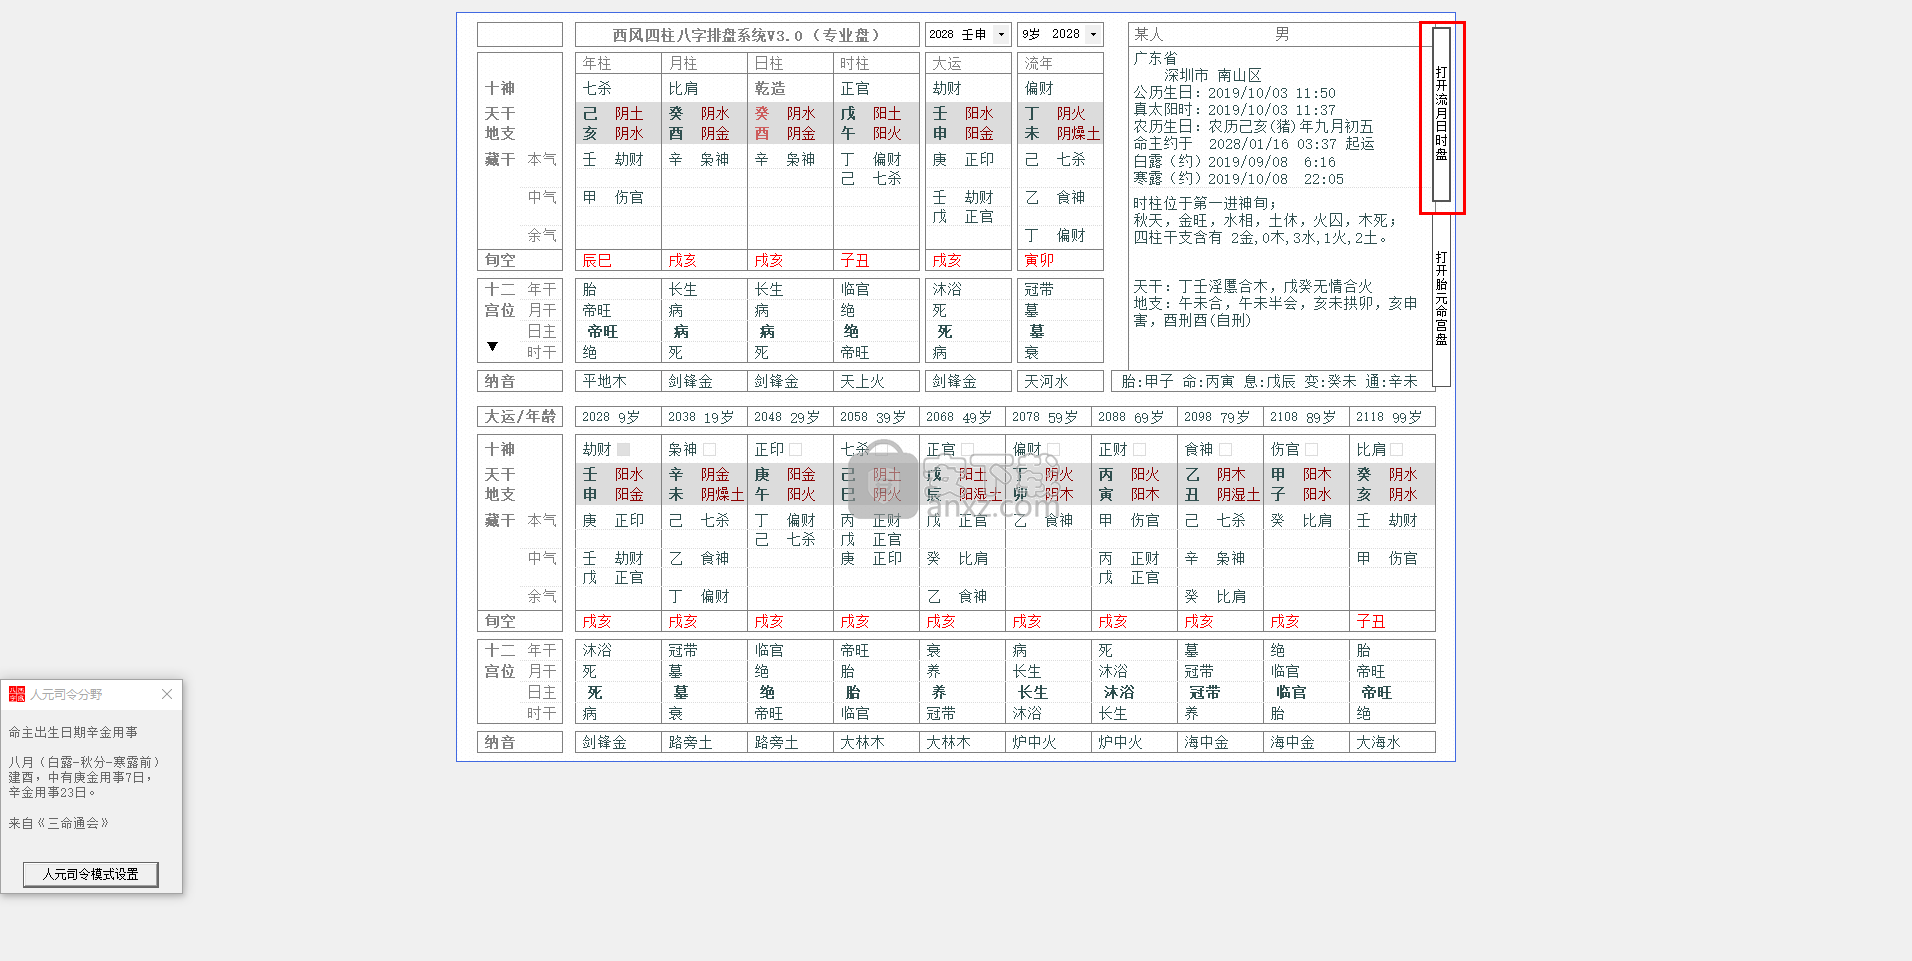Click the 人元司令模式设置 button
This screenshot has height=961, width=1912.
[91, 874]
